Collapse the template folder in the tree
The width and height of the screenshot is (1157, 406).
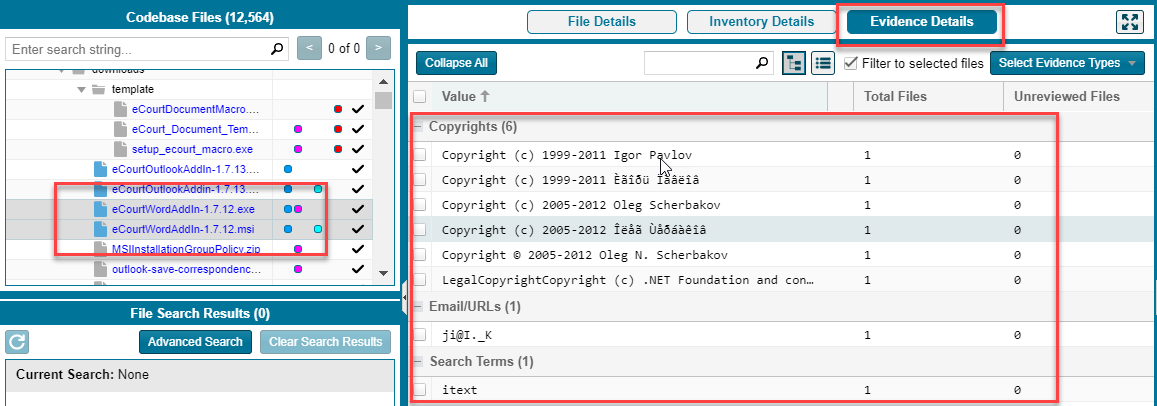(82, 89)
